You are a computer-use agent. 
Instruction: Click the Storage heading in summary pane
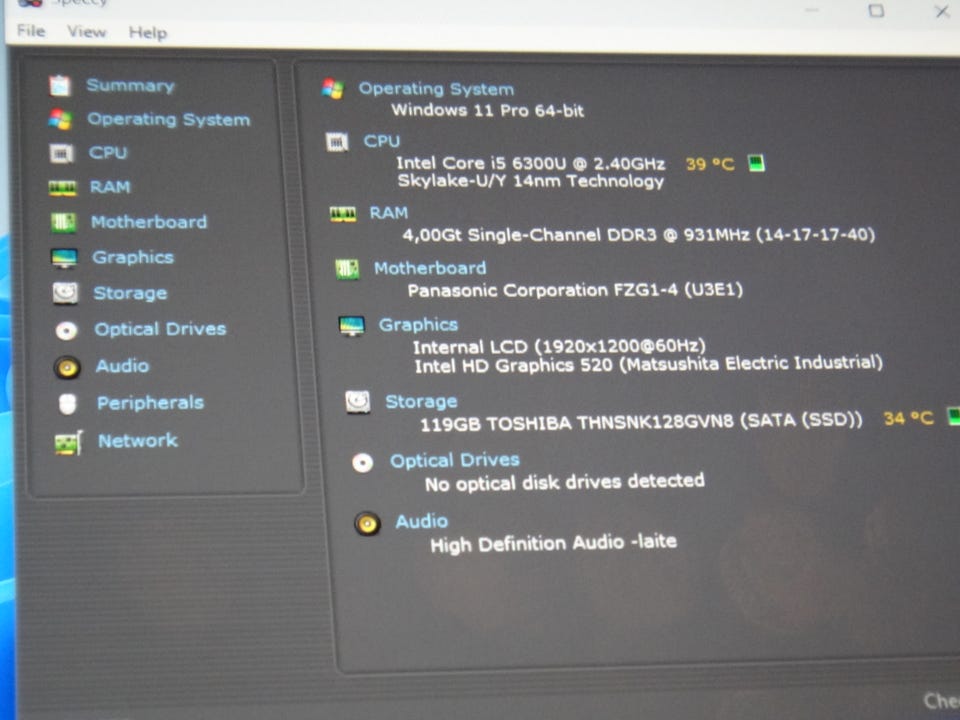(x=421, y=402)
